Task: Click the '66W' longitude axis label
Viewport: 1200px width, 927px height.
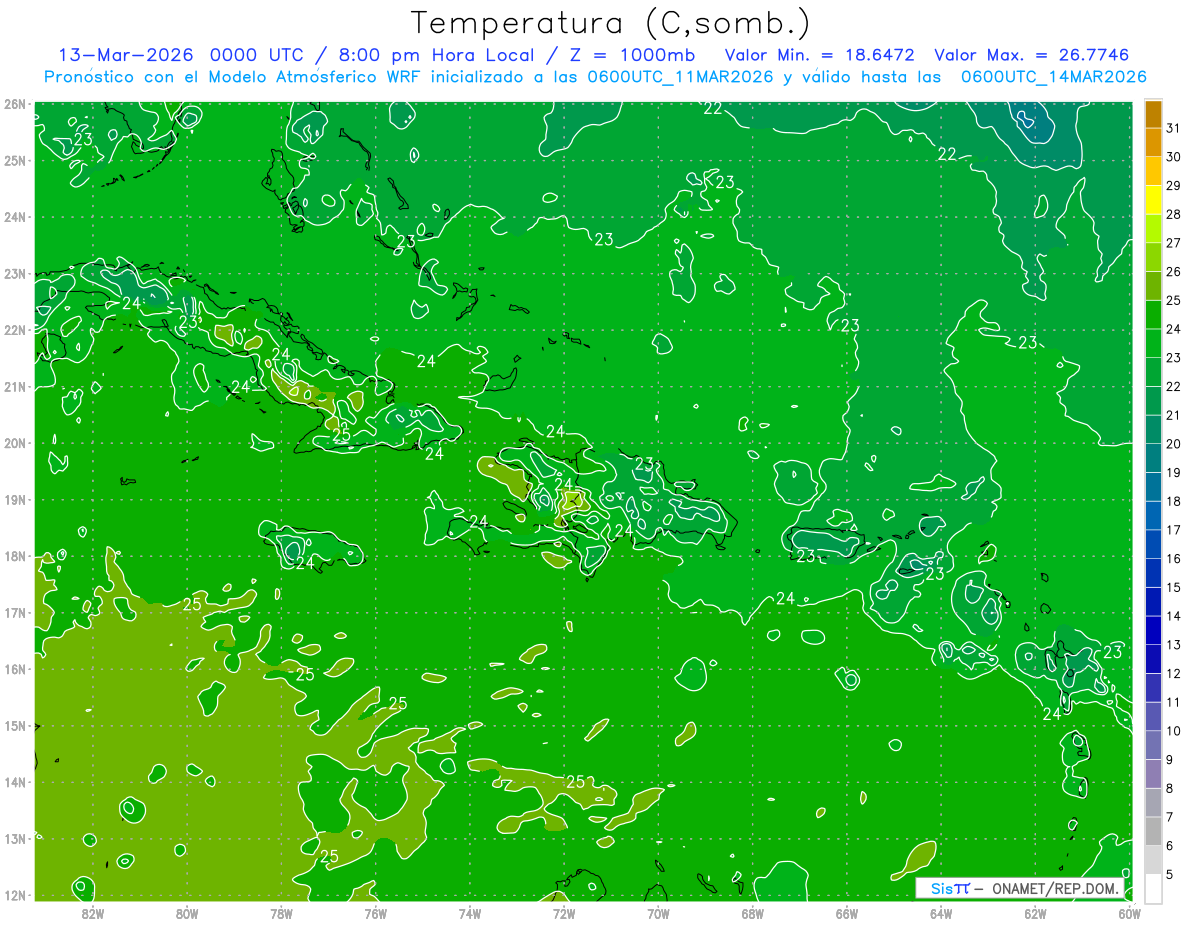Action: coord(847,913)
